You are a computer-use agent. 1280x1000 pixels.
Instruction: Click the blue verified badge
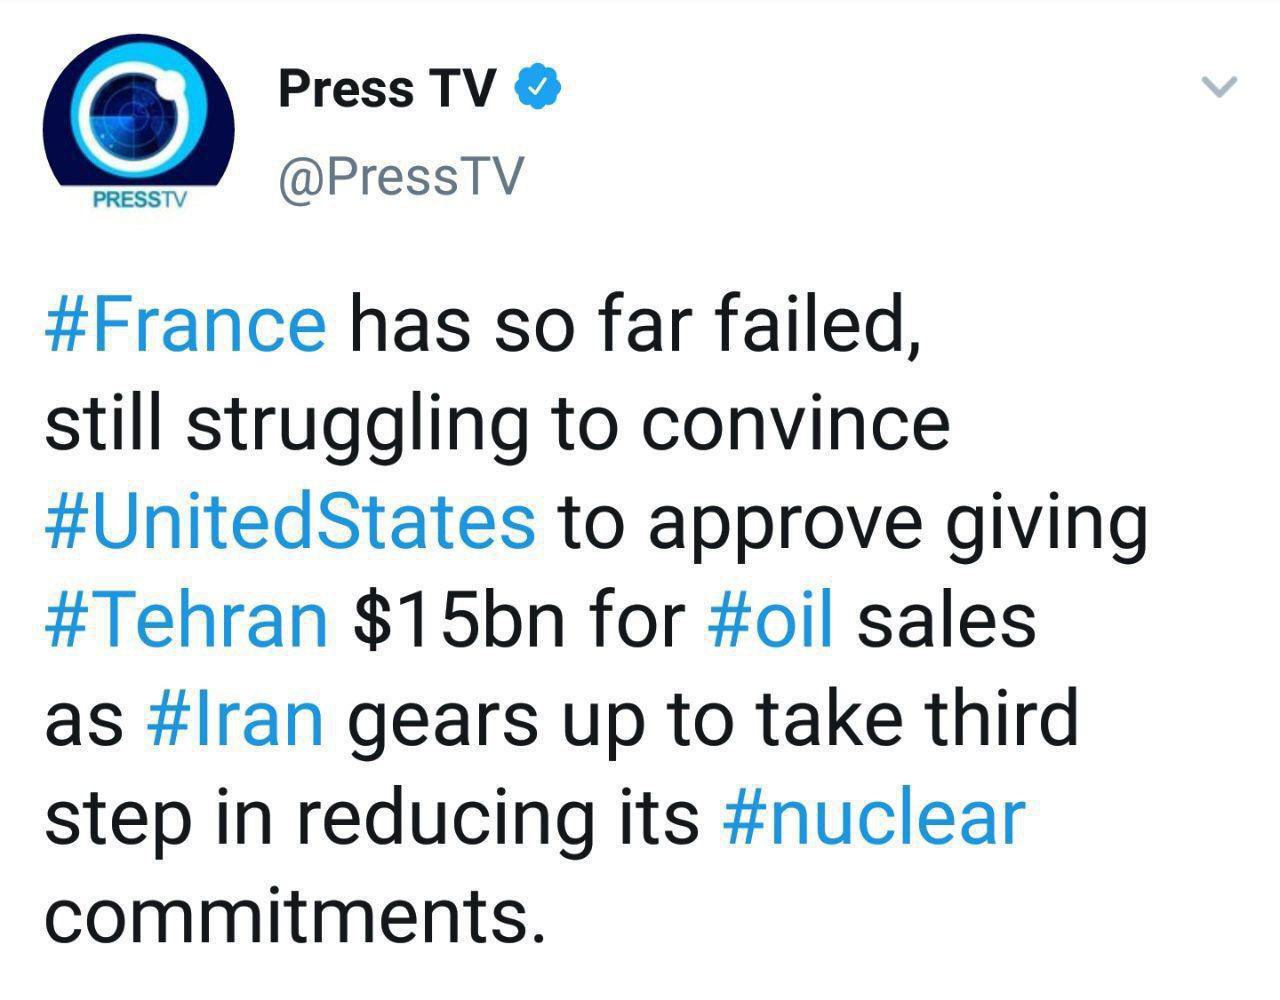(538, 88)
